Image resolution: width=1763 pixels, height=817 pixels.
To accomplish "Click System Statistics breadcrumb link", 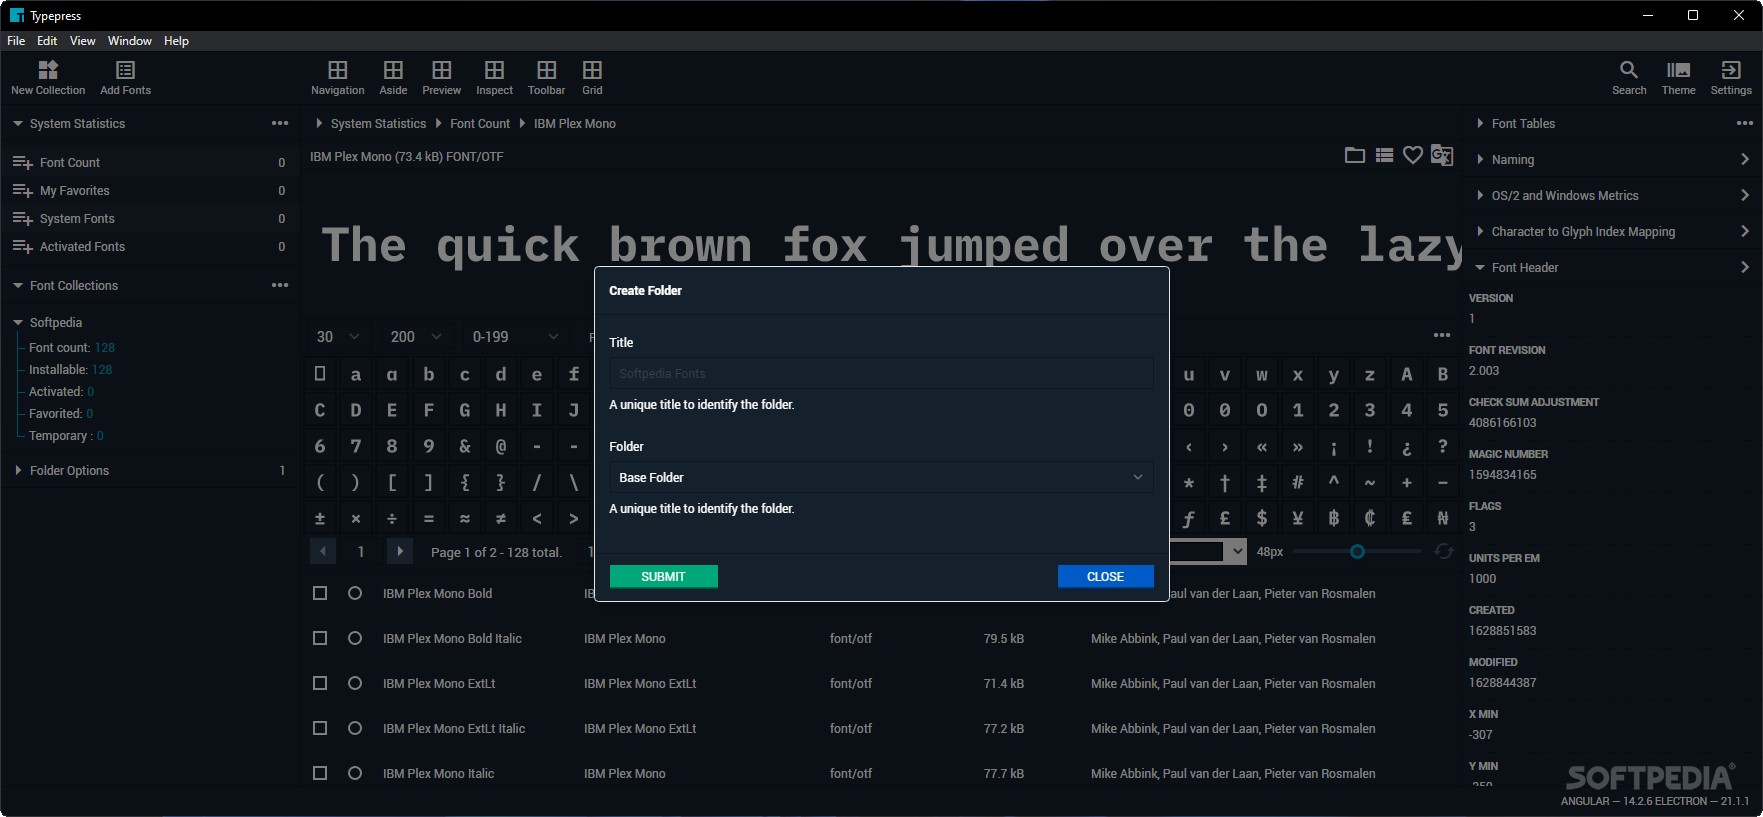I will (378, 123).
